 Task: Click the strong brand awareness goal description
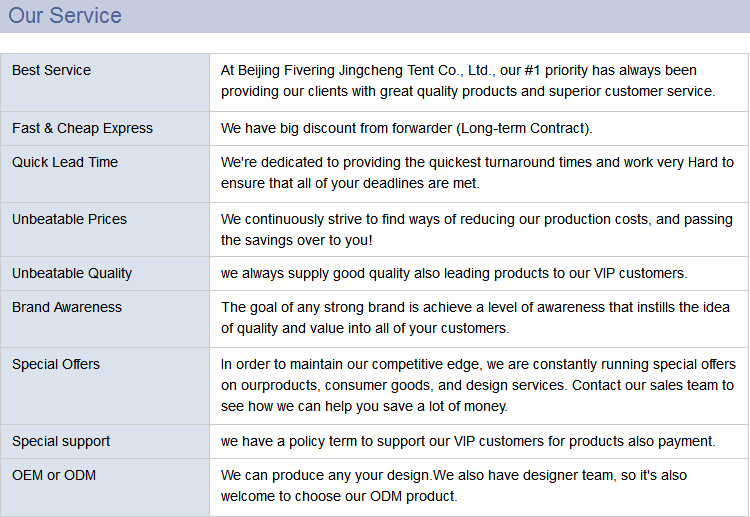click(x=474, y=318)
